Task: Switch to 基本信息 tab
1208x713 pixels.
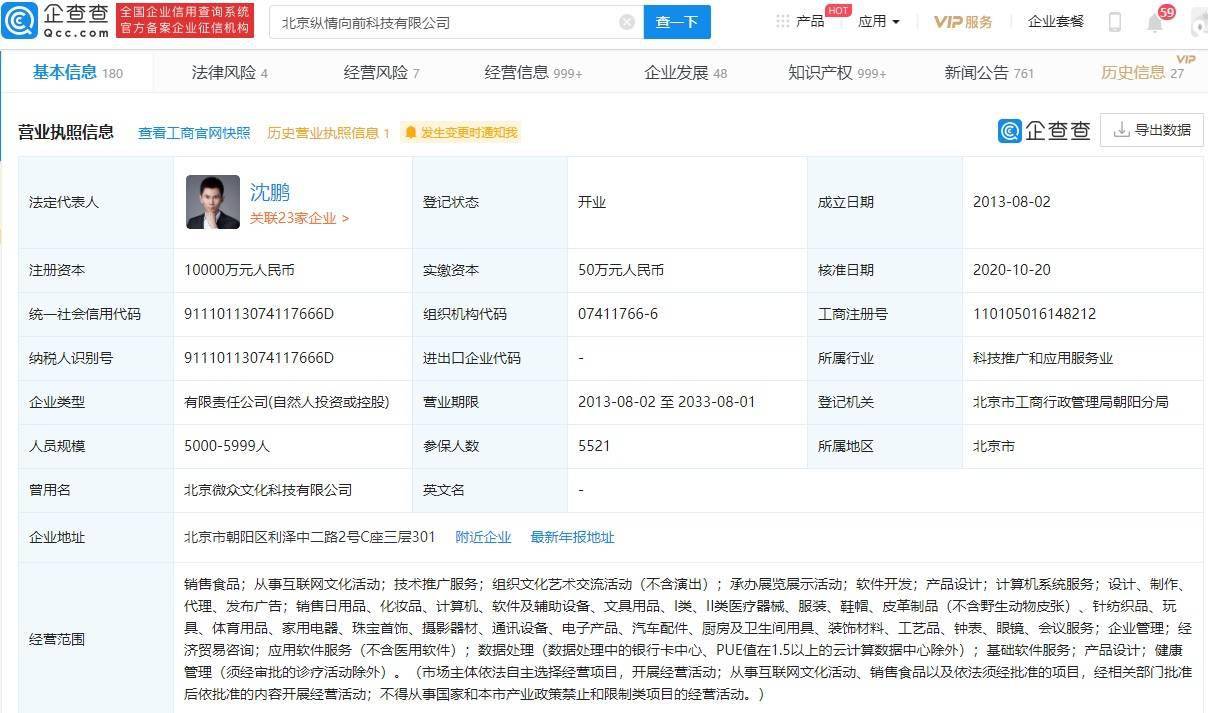Action: coord(78,72)
